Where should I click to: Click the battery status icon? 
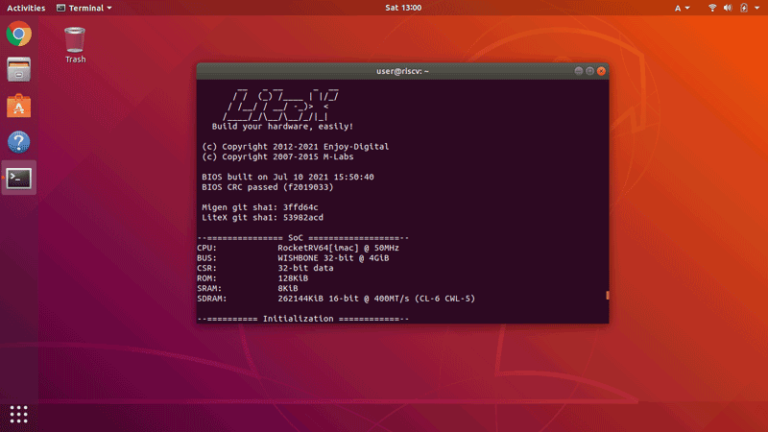coord(743,7)
